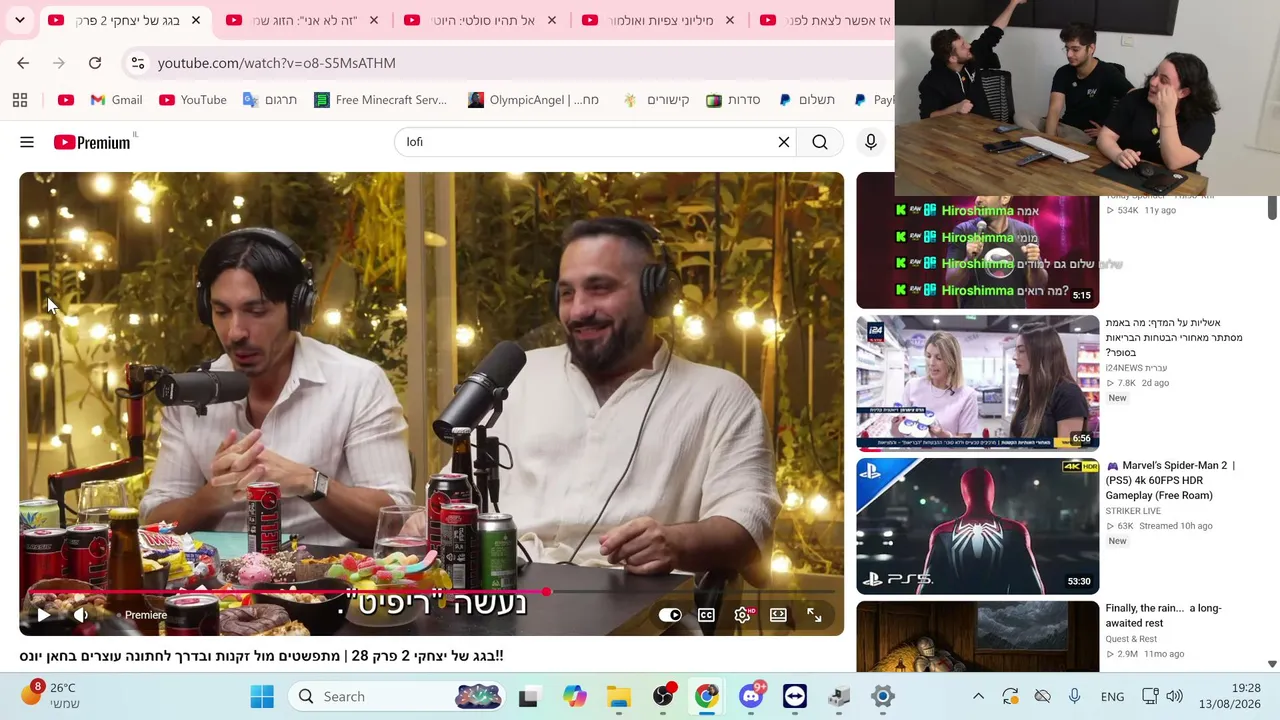Clear the 'lofi' search query
The width and height of the screenshot is (1280, 720).
[x=784, y=142]
